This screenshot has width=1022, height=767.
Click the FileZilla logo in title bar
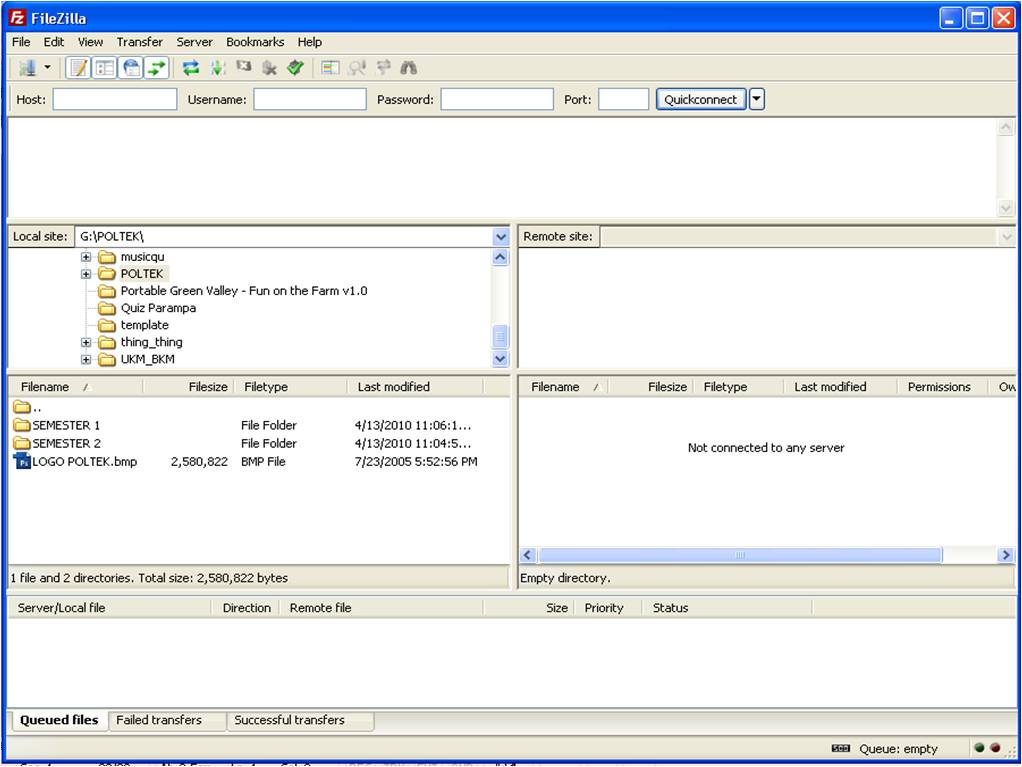click(x=18, y=18)
